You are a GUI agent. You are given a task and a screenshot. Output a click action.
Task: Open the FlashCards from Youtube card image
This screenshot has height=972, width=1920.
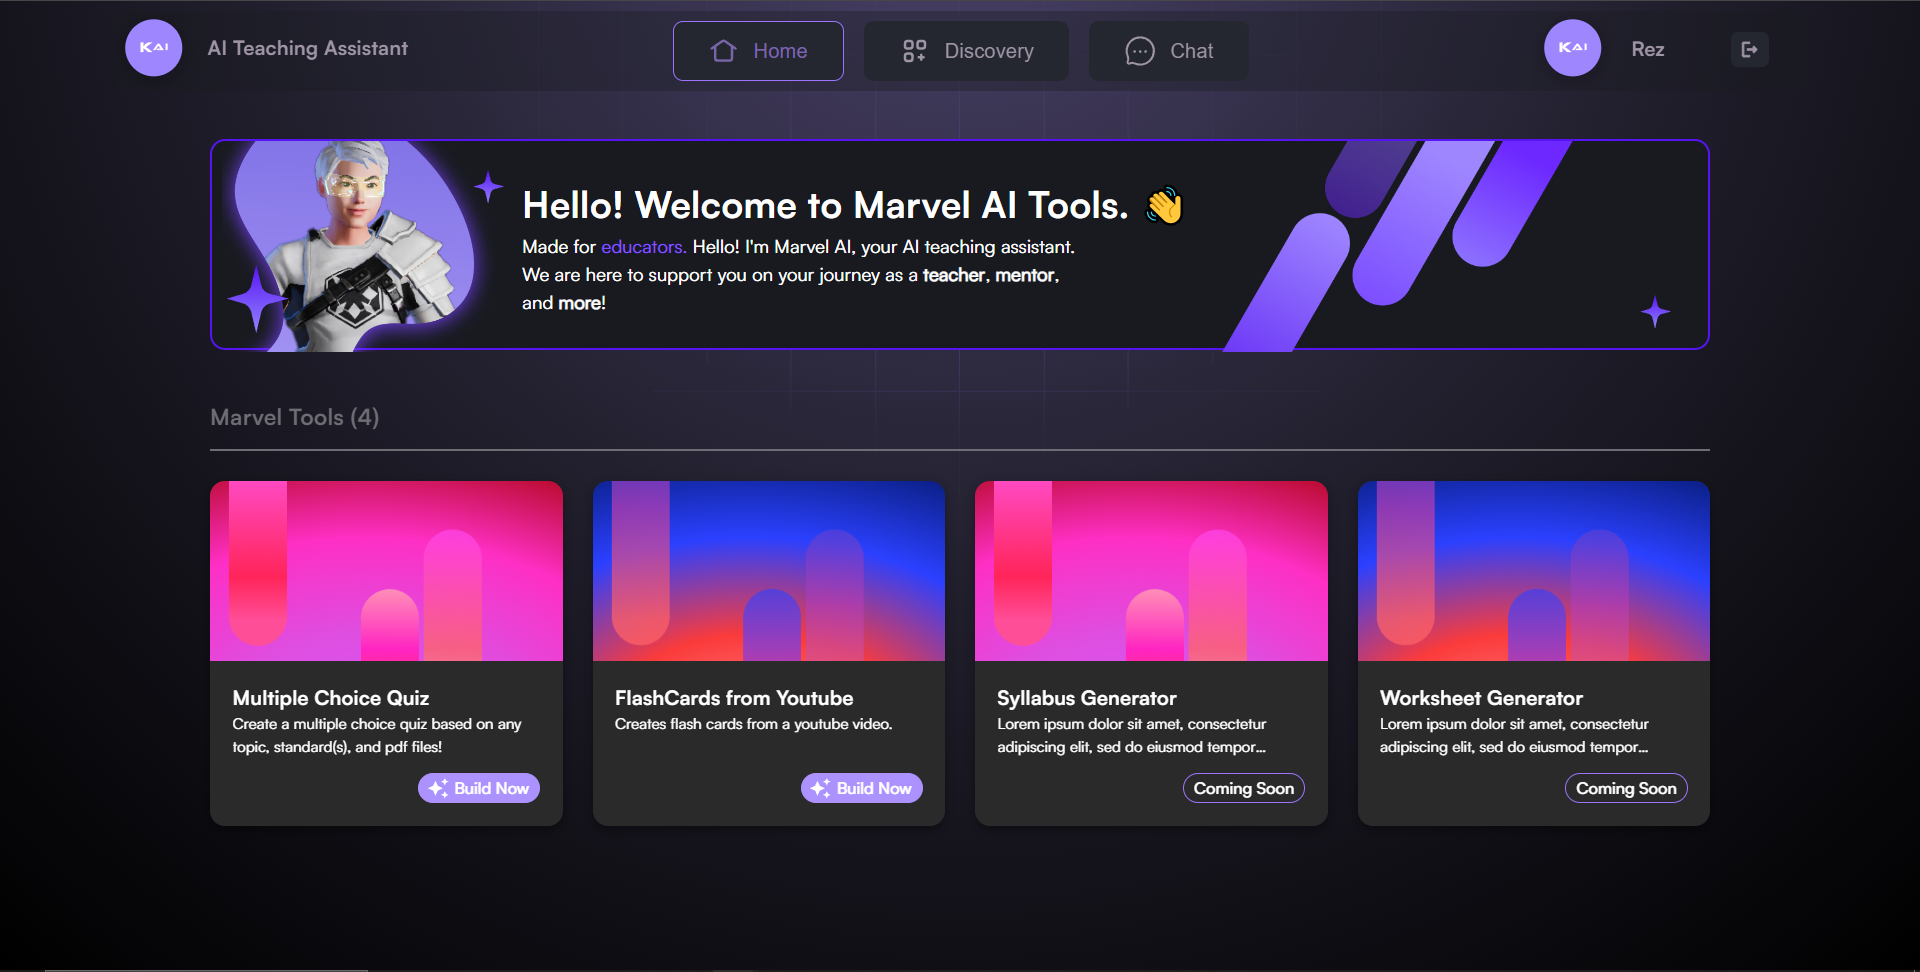(769, 571)
